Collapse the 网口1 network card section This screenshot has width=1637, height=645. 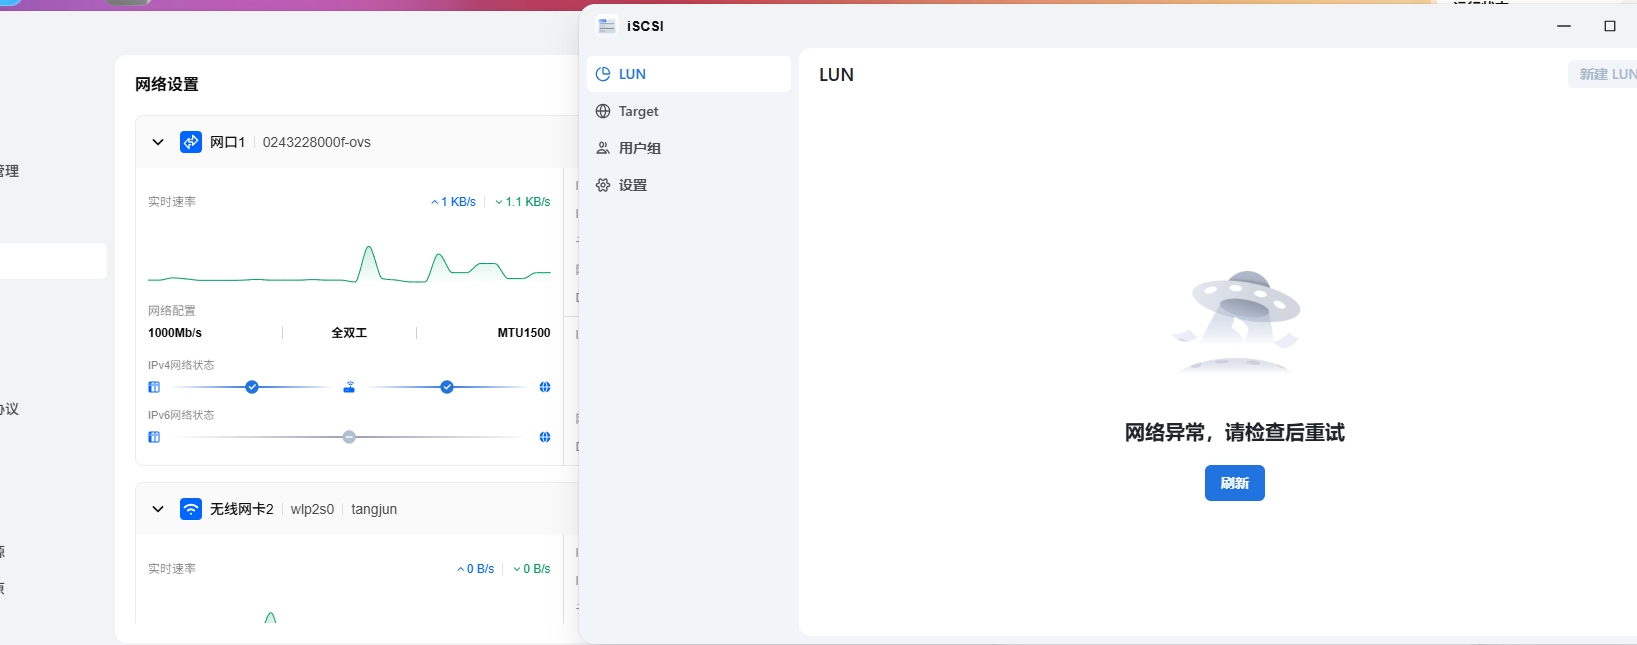[158, 142]
